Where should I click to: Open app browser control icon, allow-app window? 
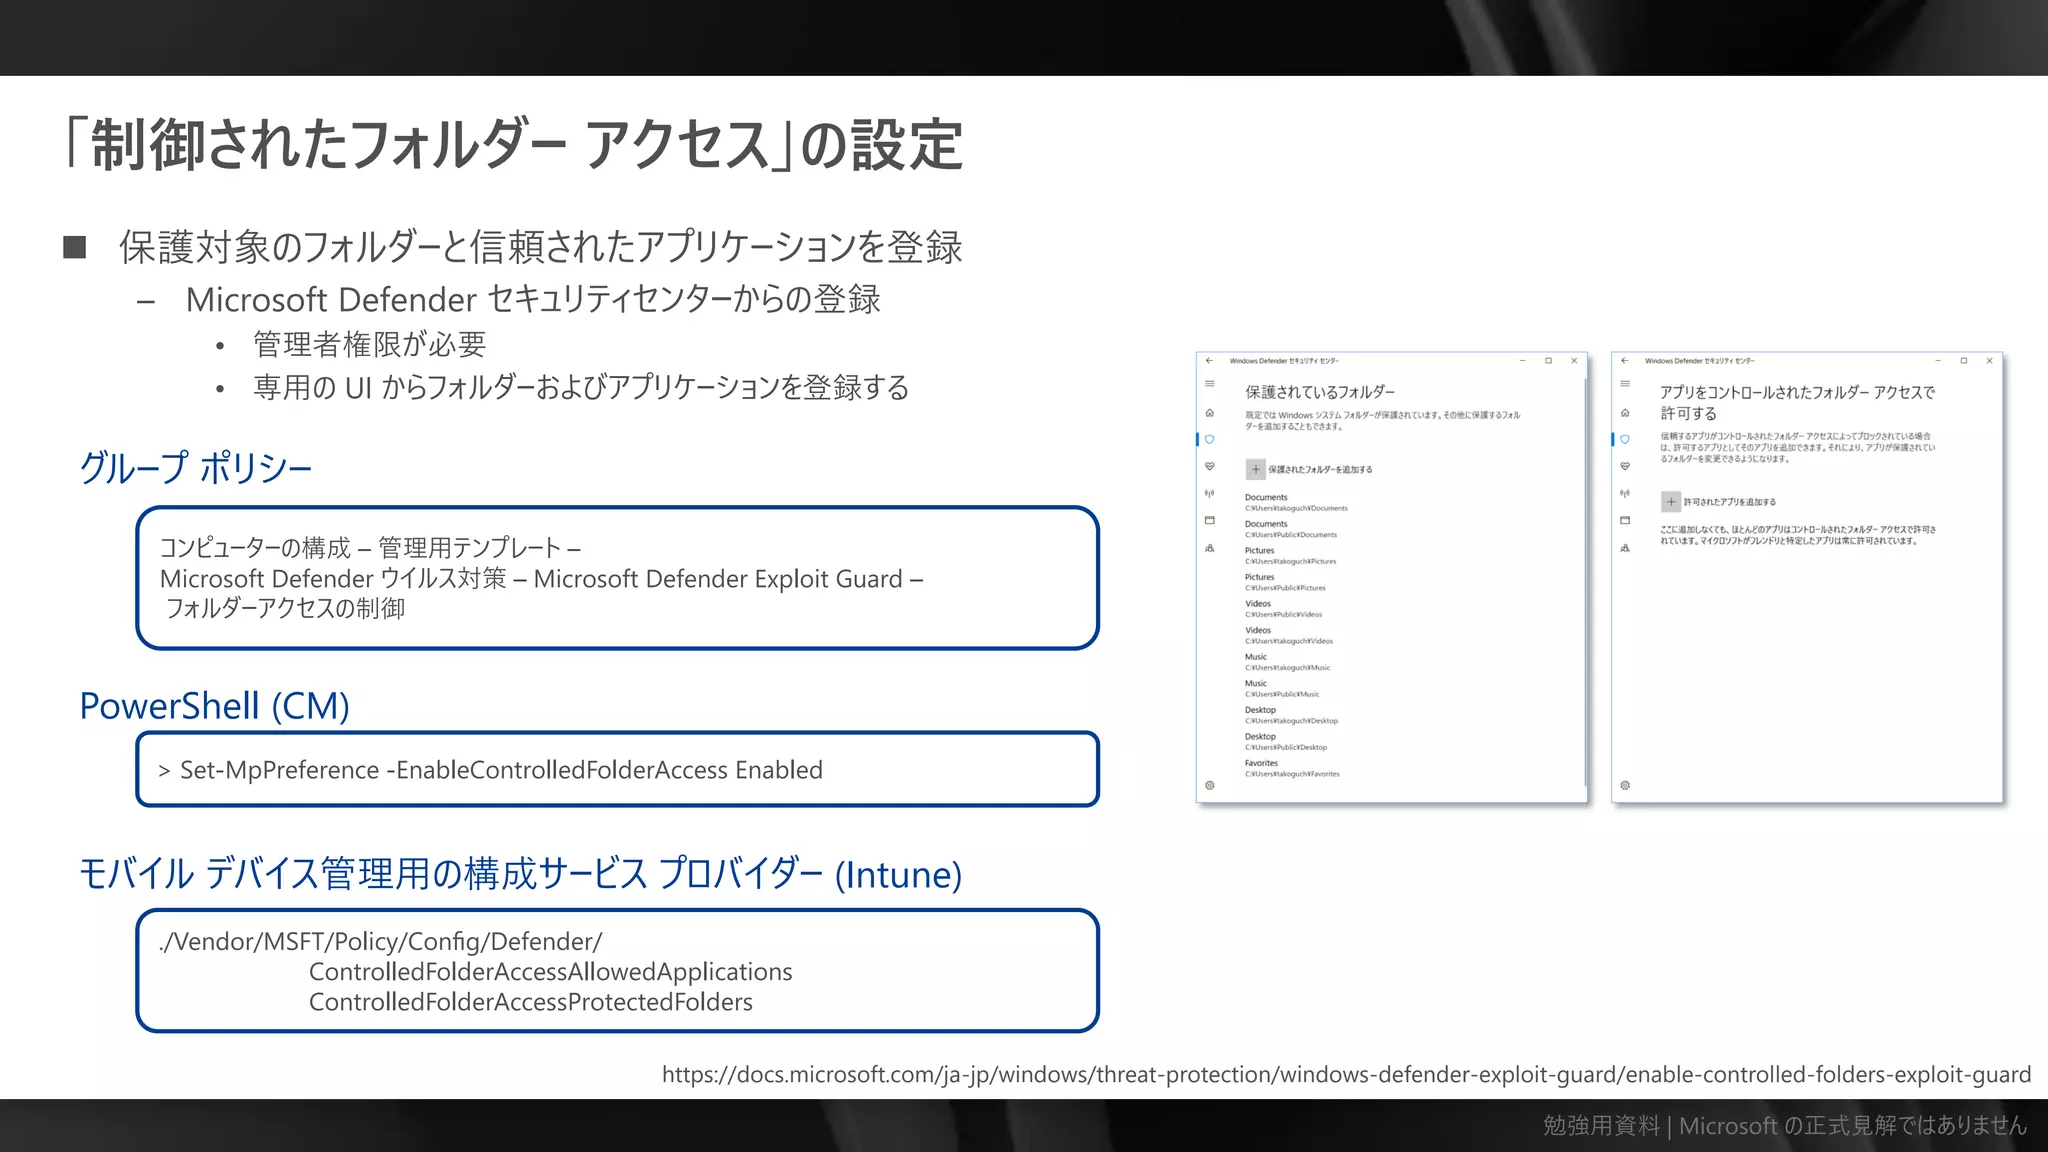pos(1624,520)
